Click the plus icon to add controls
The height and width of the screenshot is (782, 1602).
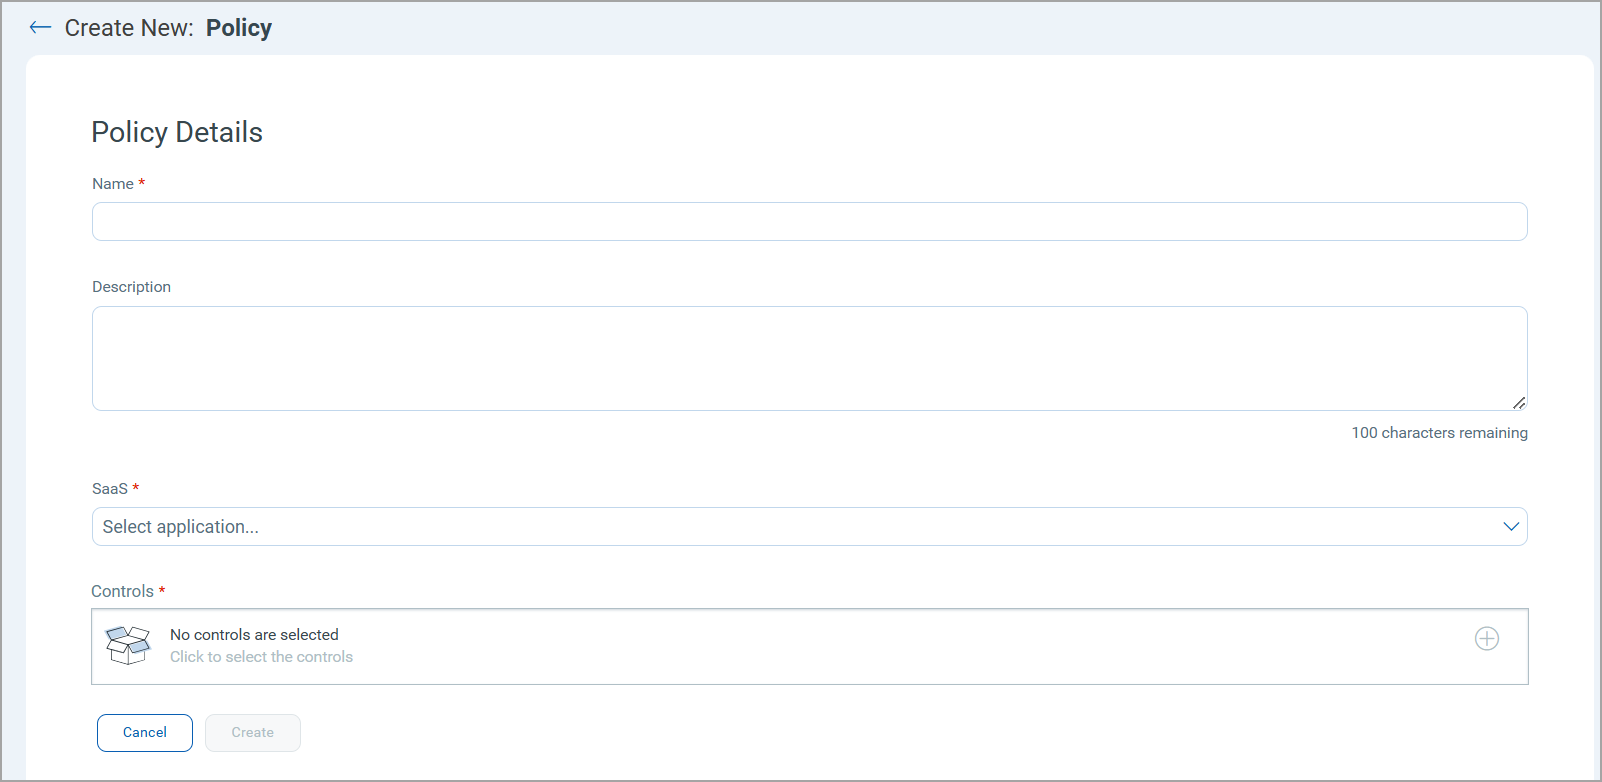coord(1487,639)
